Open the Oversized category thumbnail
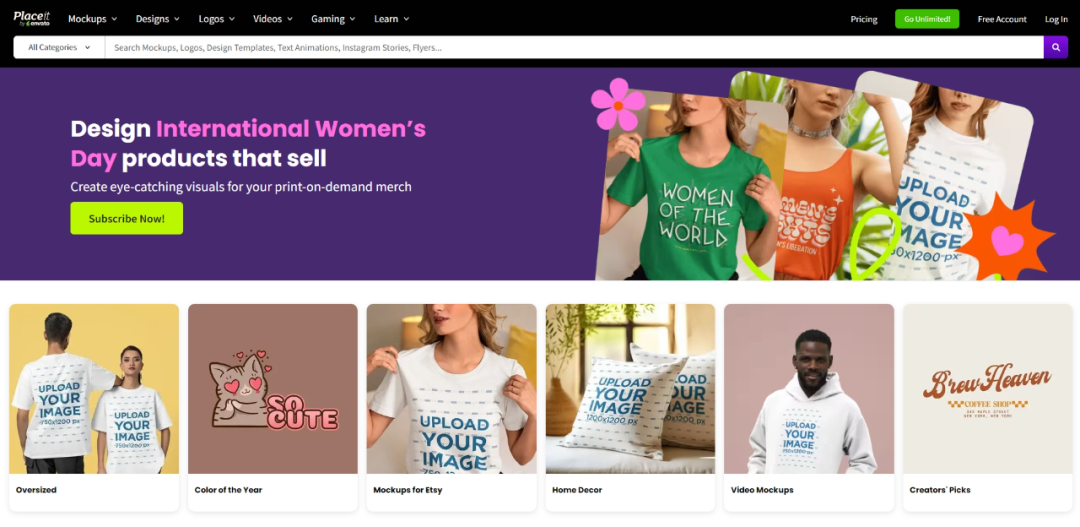 click(94, 389)
